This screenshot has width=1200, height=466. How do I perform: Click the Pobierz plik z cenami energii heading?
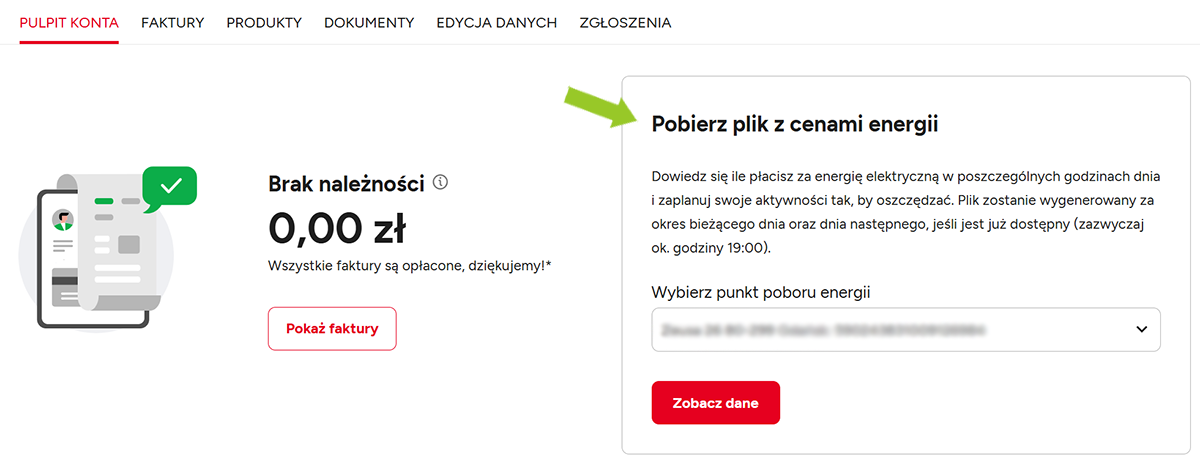click(x=795, y=125)
